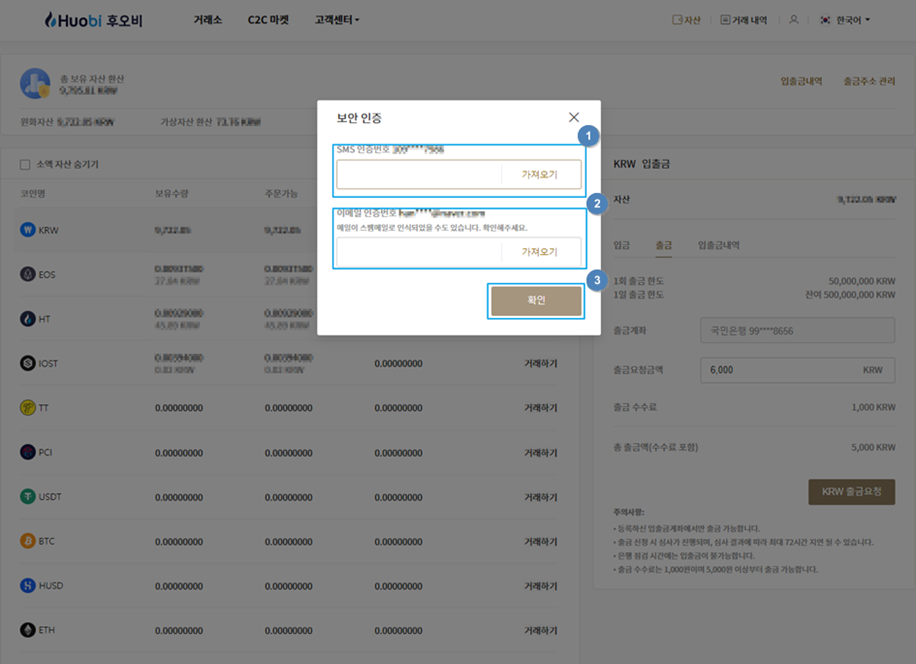
Task: Click 거래하기 in the PCI row
Action: click(x=540, y=453)
